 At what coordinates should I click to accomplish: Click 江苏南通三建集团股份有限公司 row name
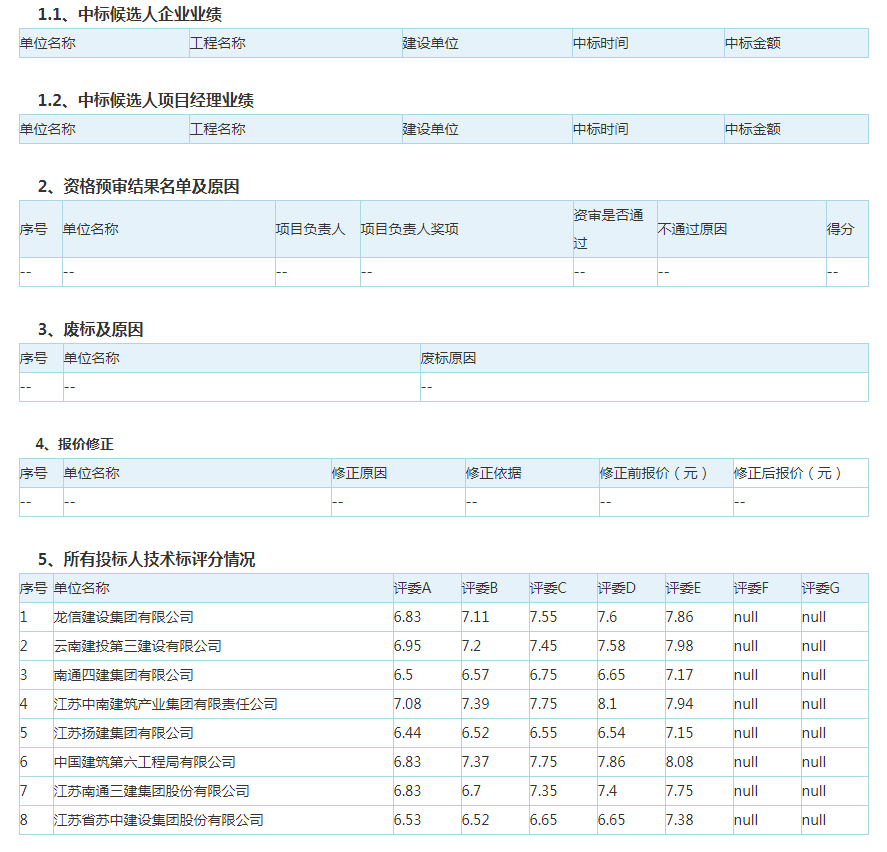click(x=151, y=791)
